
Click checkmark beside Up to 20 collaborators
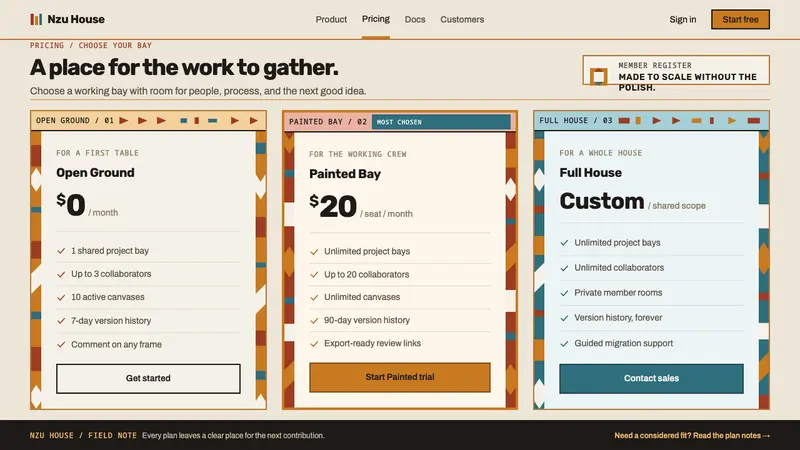click(314, 274)
